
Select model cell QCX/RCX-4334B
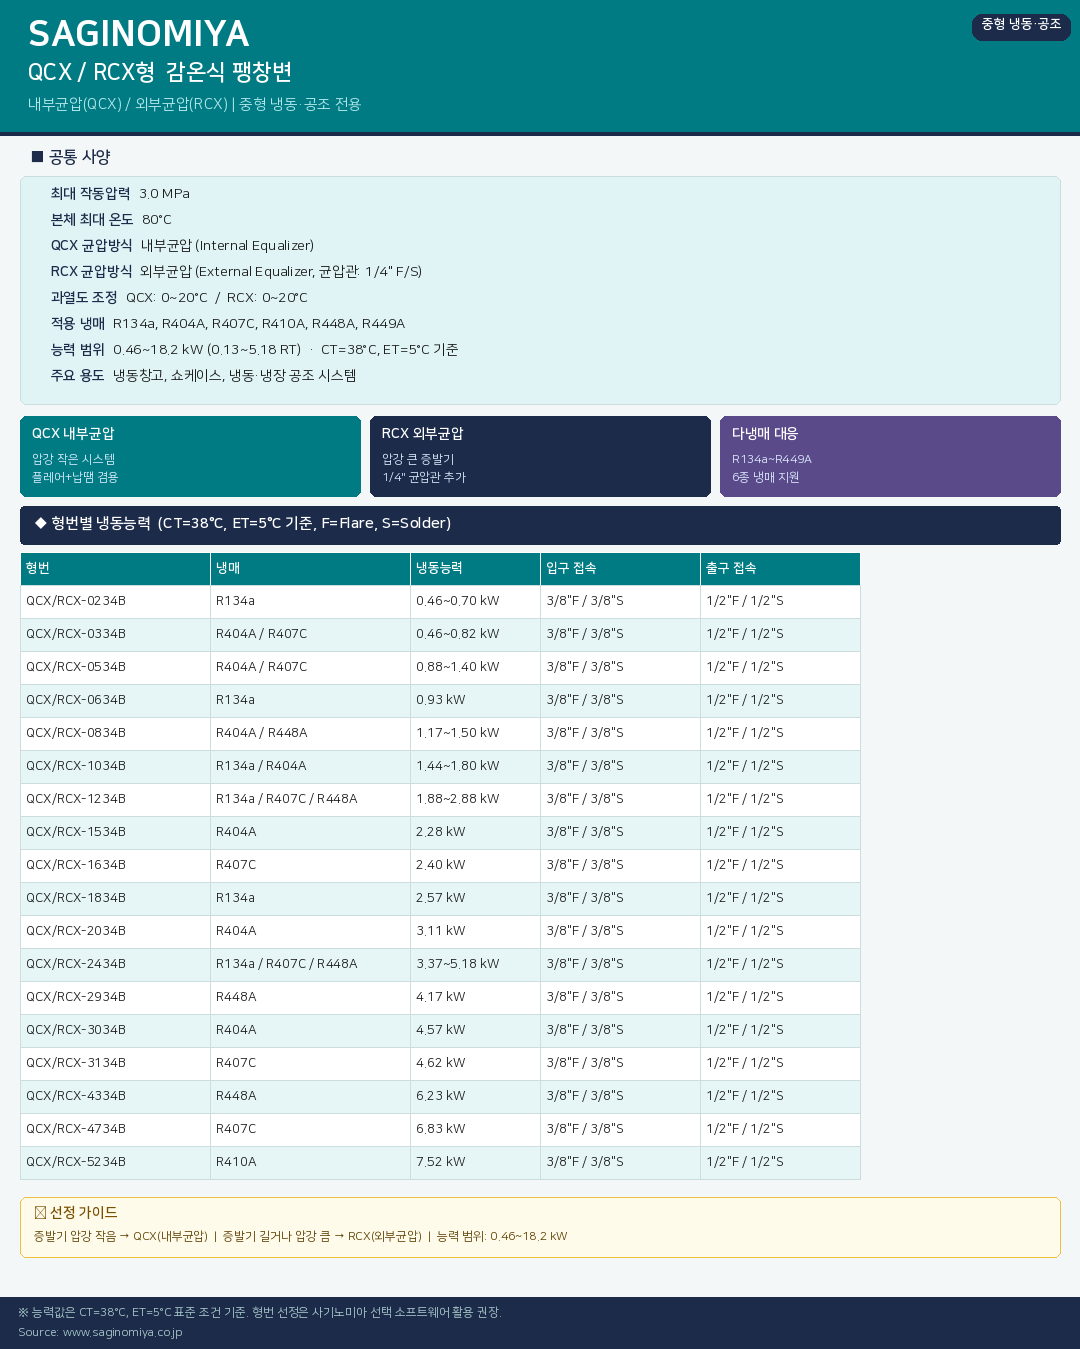(x=115, y=1096)
